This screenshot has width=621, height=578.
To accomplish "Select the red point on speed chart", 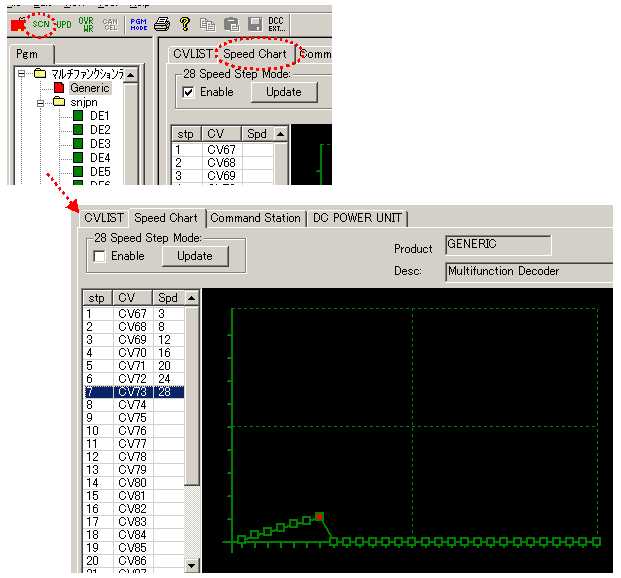I will click(319, 516).
